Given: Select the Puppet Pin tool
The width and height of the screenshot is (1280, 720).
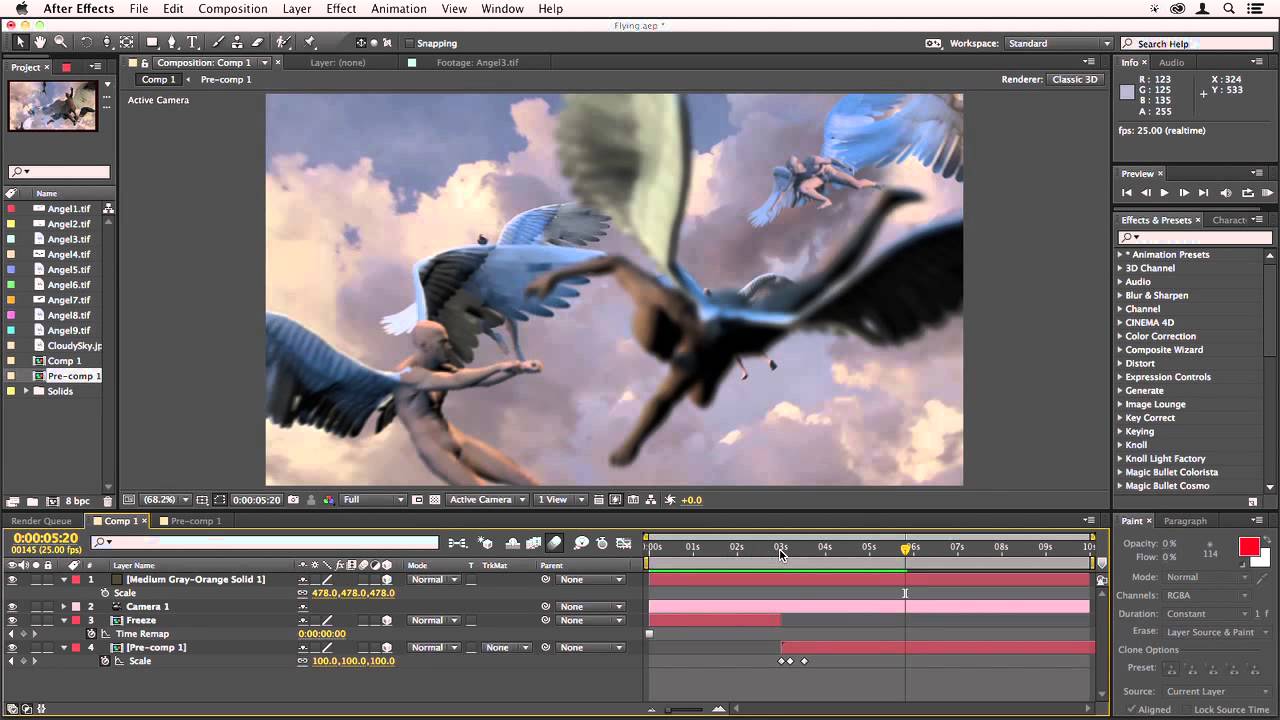Looking at the screenshot, I should [310, 42].
